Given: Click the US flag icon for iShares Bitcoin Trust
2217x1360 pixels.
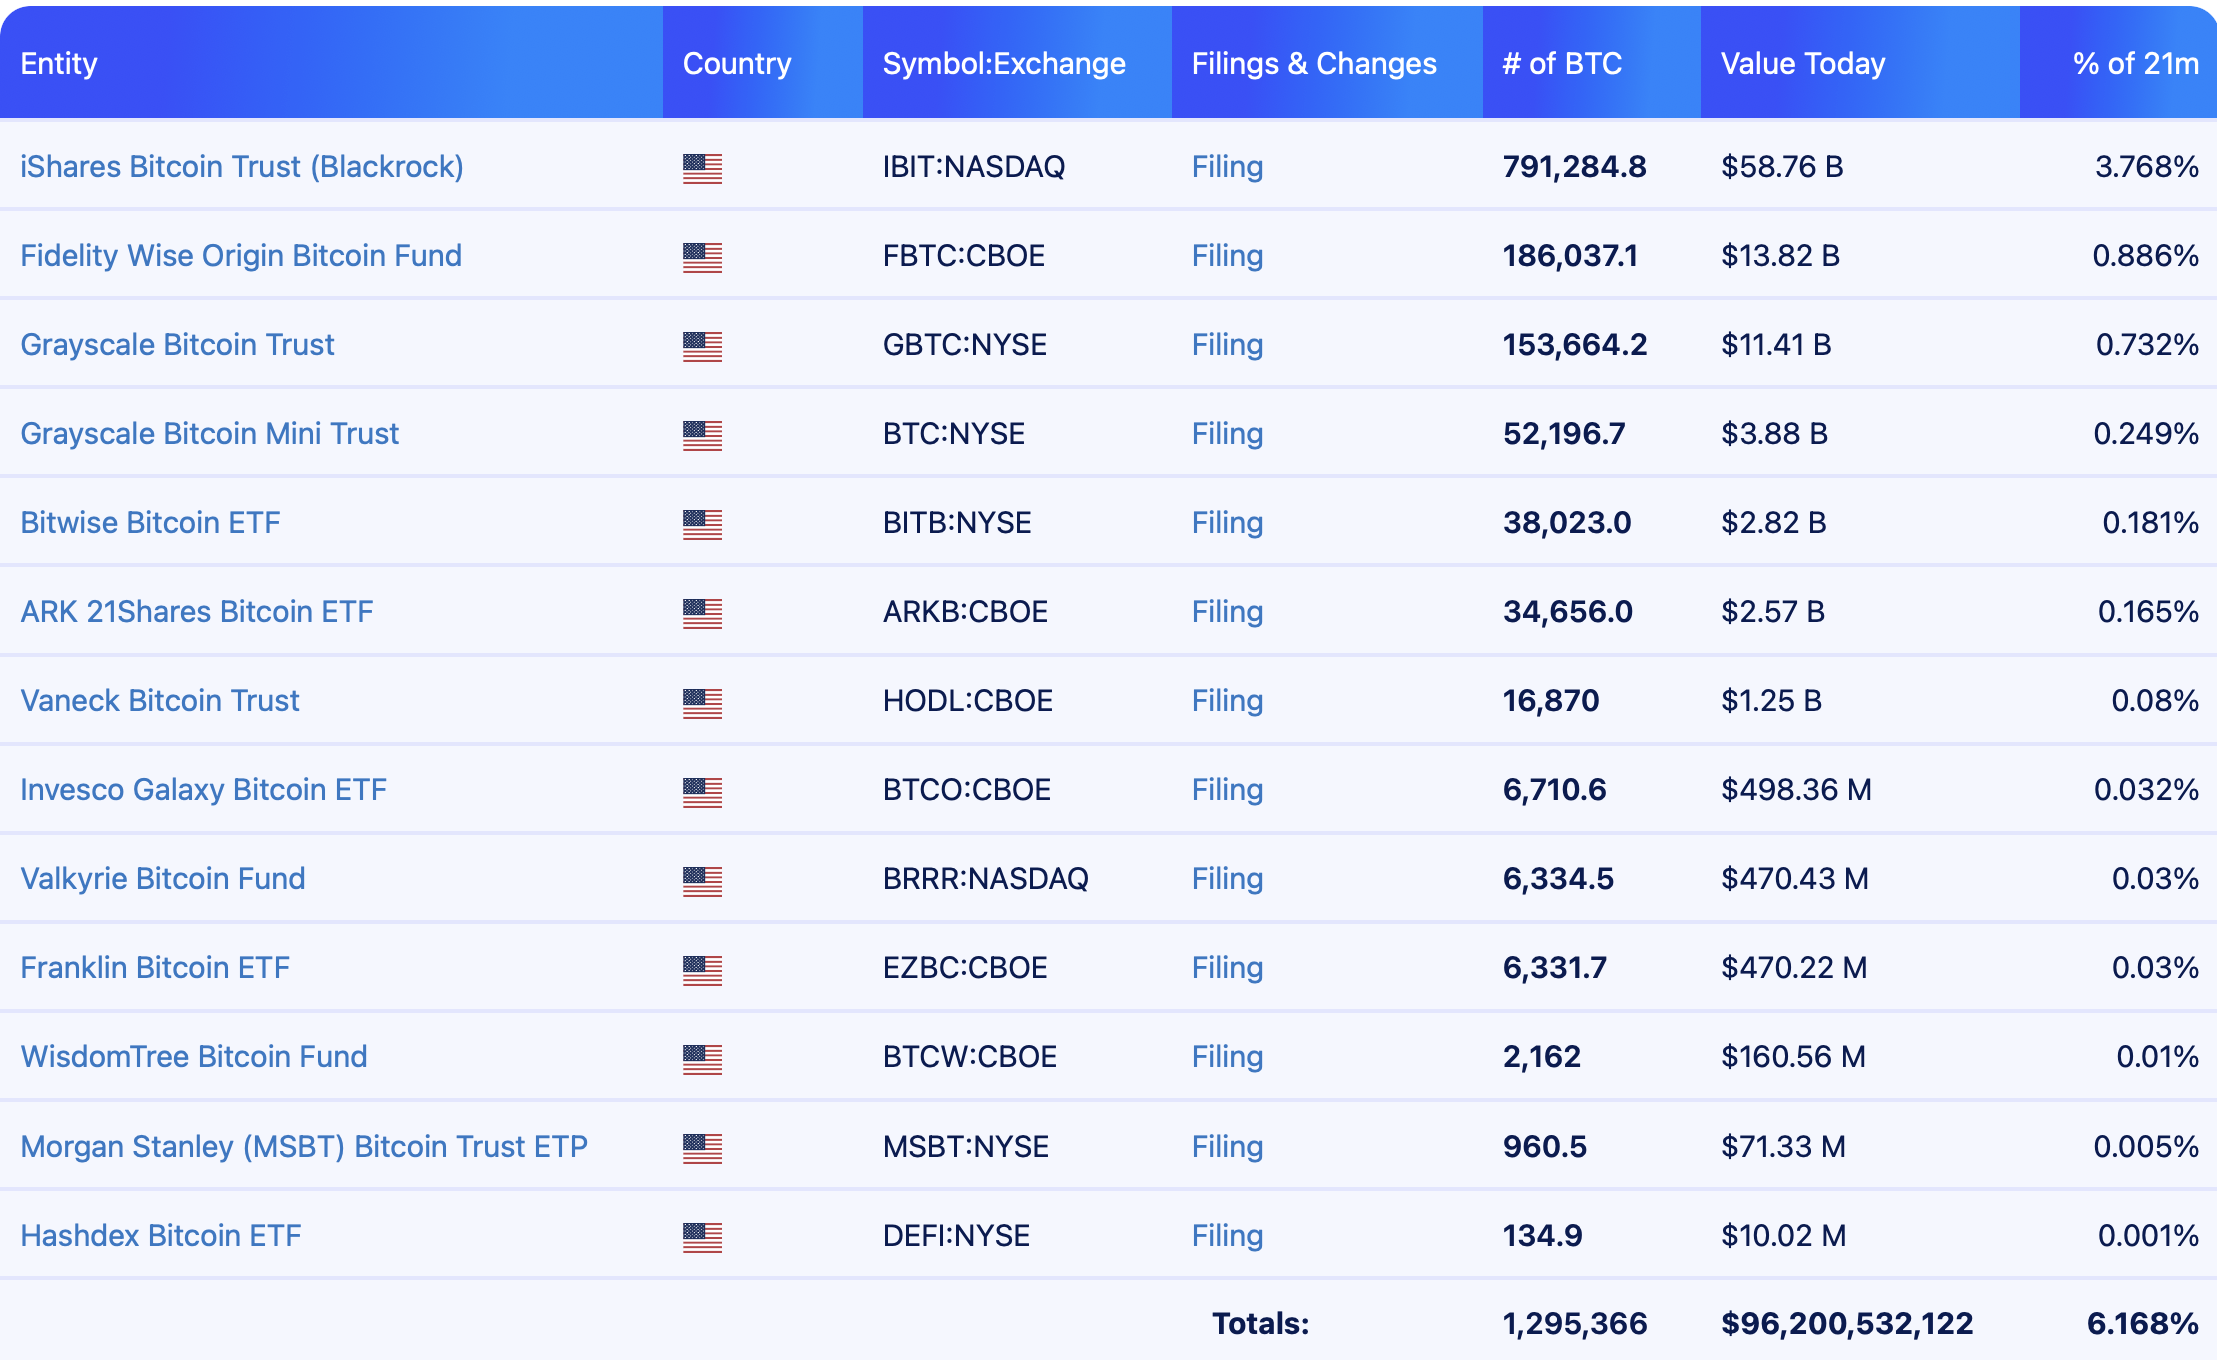Looking at the screenshot, I should point(702,168).
